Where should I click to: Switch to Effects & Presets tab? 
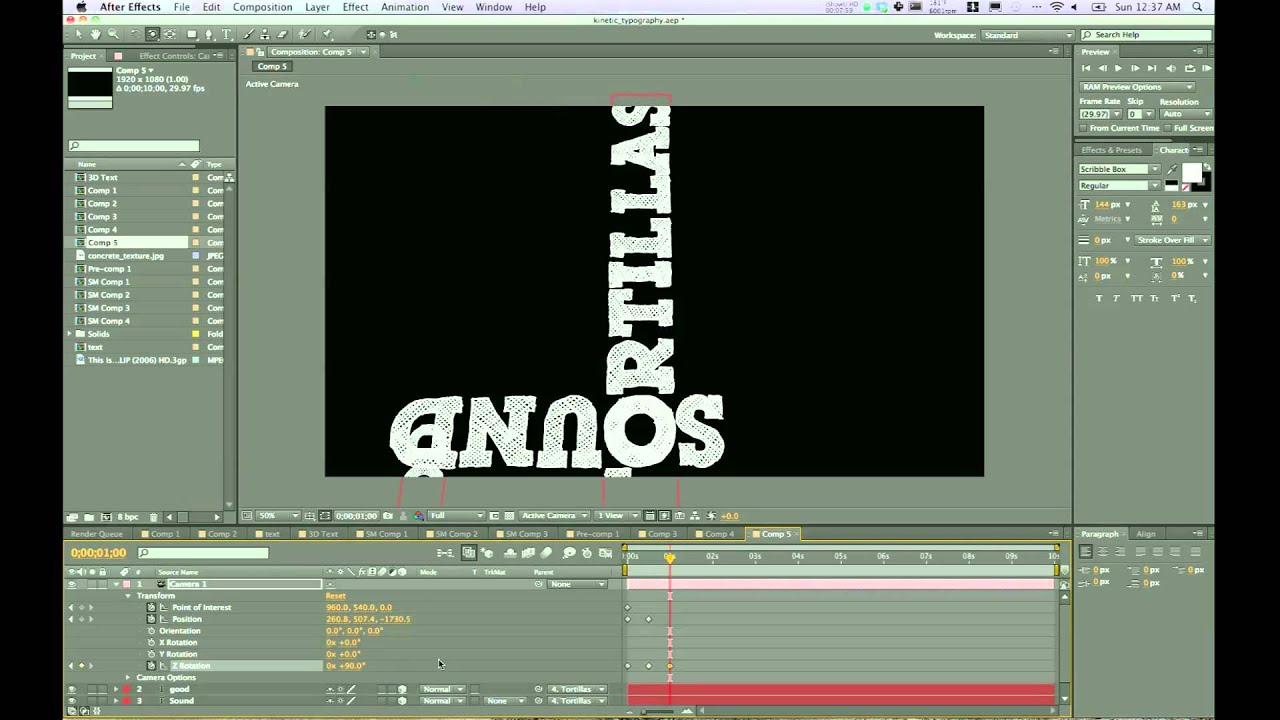click(x=1111, y=150)
